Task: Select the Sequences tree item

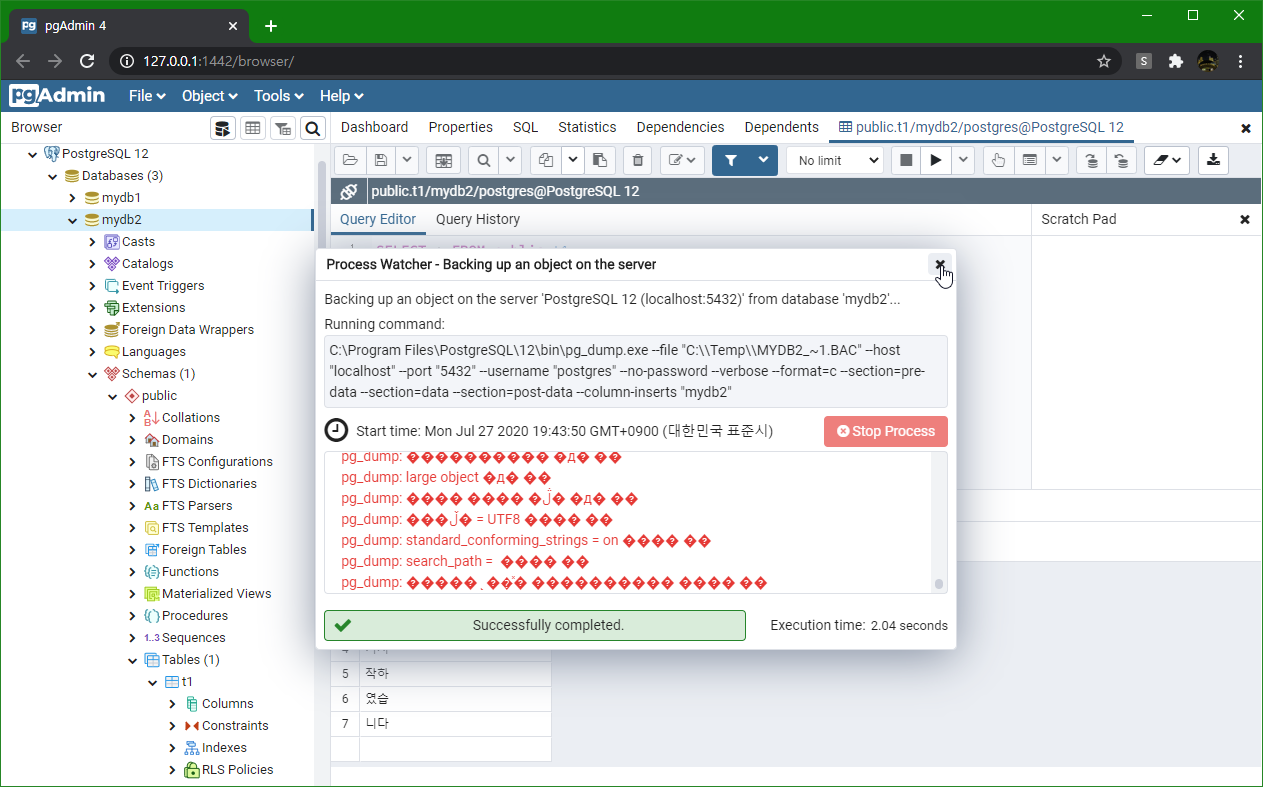Action: click(193, 638)
